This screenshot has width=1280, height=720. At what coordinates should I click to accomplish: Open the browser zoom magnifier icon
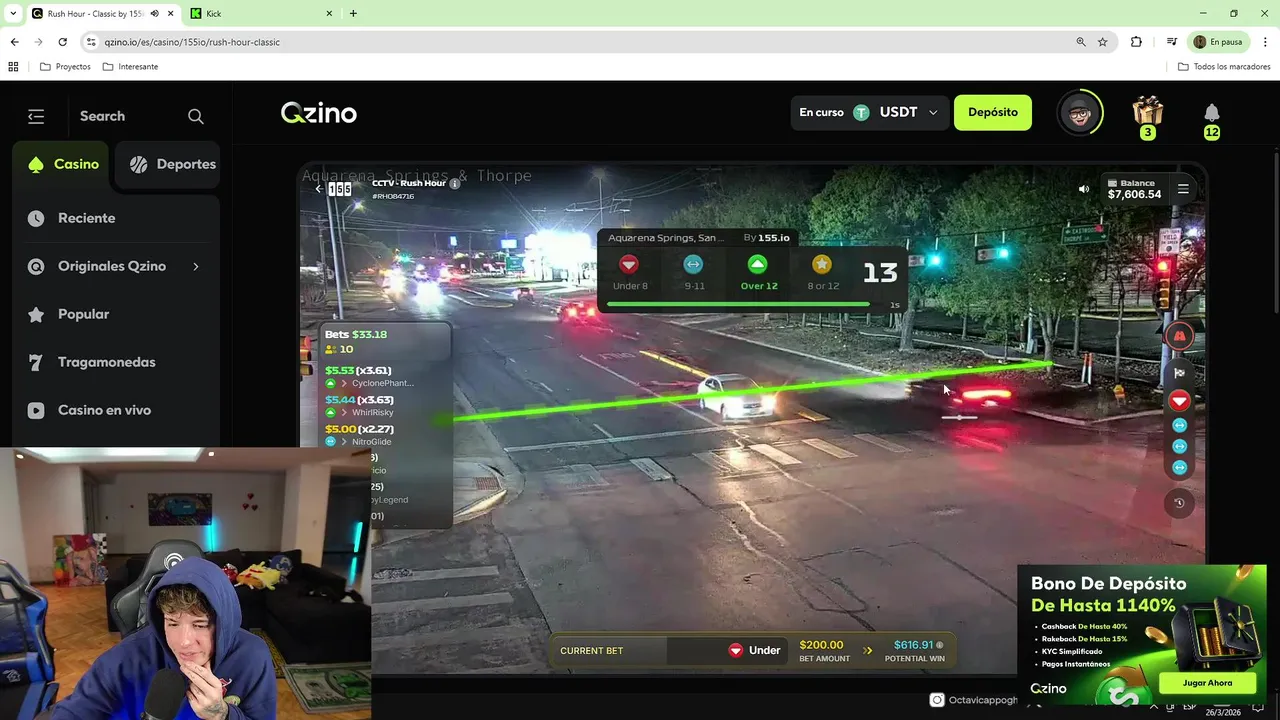(1081, 42)
